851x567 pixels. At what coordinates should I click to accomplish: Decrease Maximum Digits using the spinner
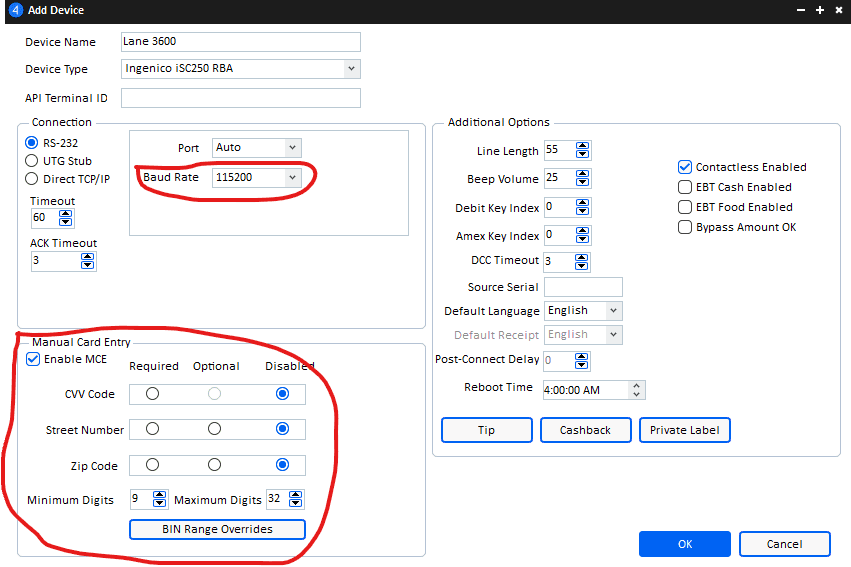tap(297, 504)
